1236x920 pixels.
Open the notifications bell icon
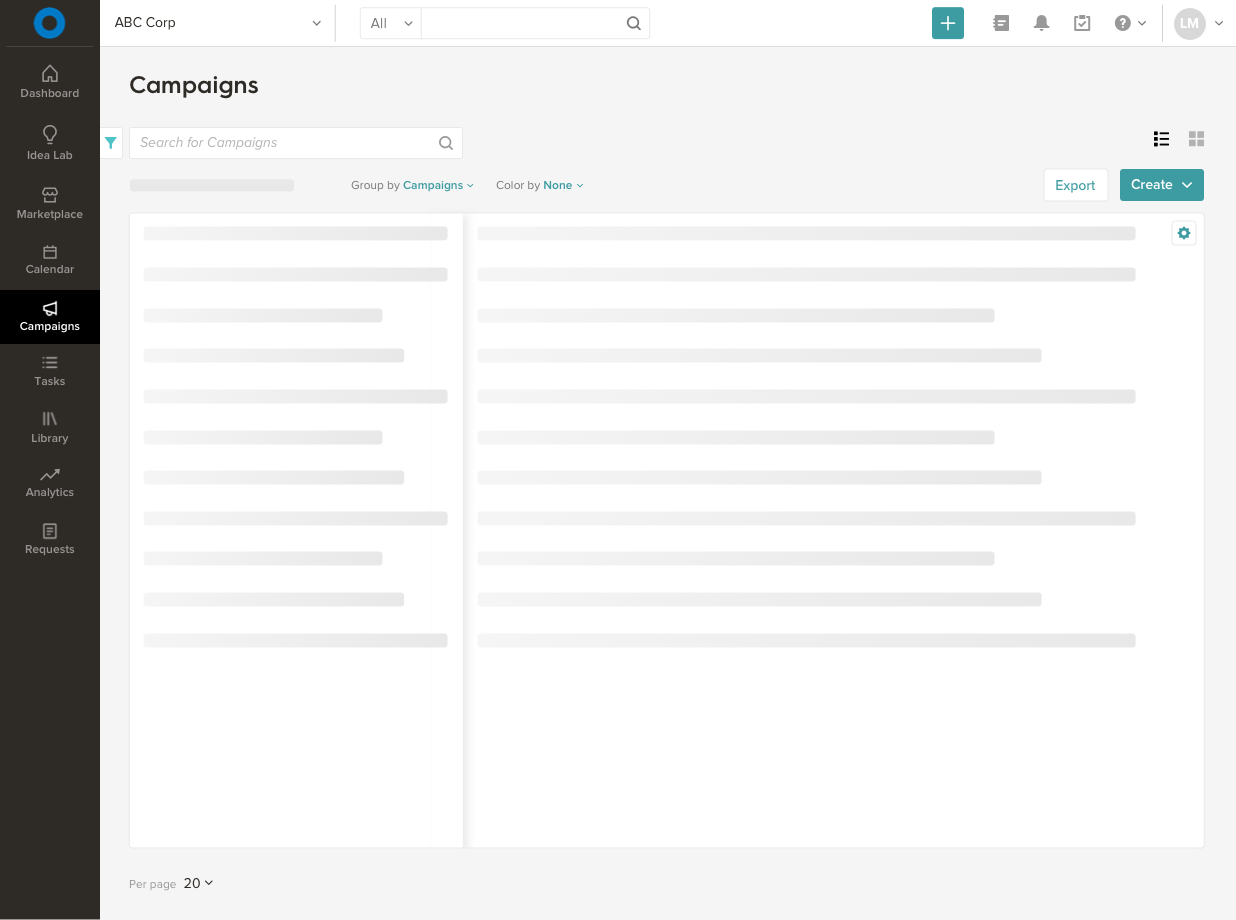1041,23
